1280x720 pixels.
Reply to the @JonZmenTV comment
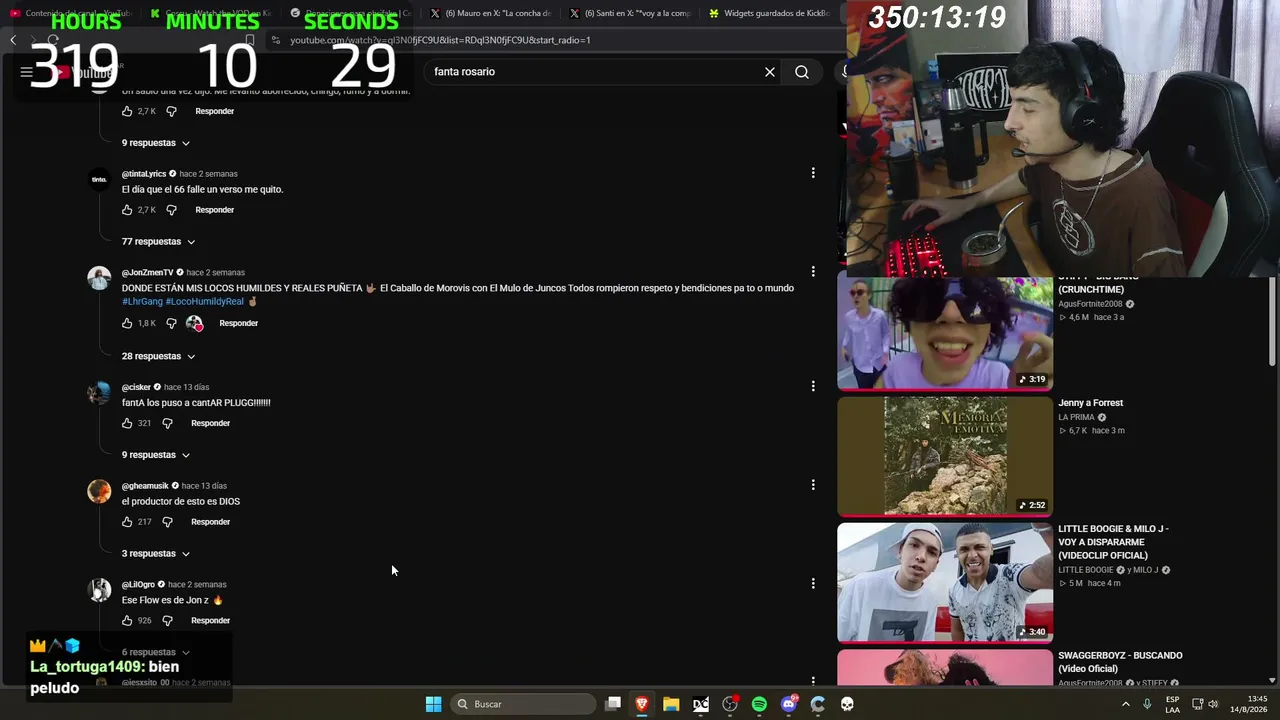(238, 323)
